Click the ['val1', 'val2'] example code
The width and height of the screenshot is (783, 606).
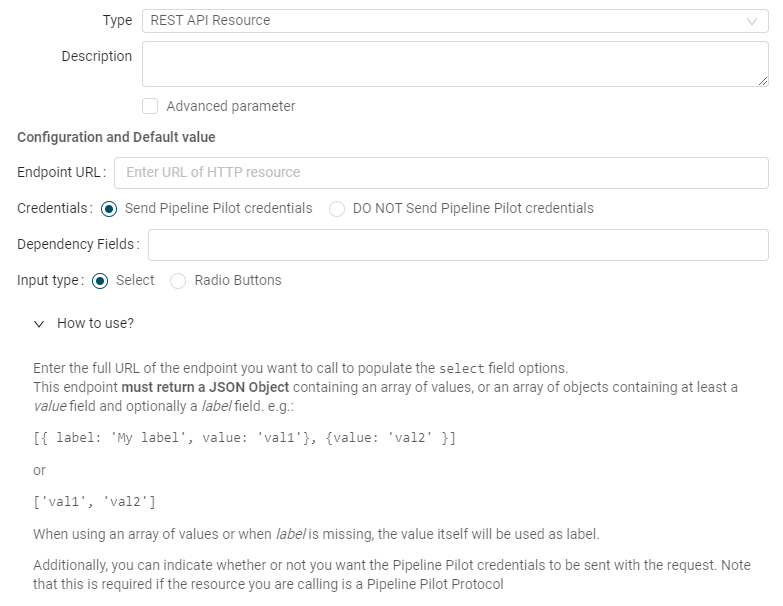point(94,502)
